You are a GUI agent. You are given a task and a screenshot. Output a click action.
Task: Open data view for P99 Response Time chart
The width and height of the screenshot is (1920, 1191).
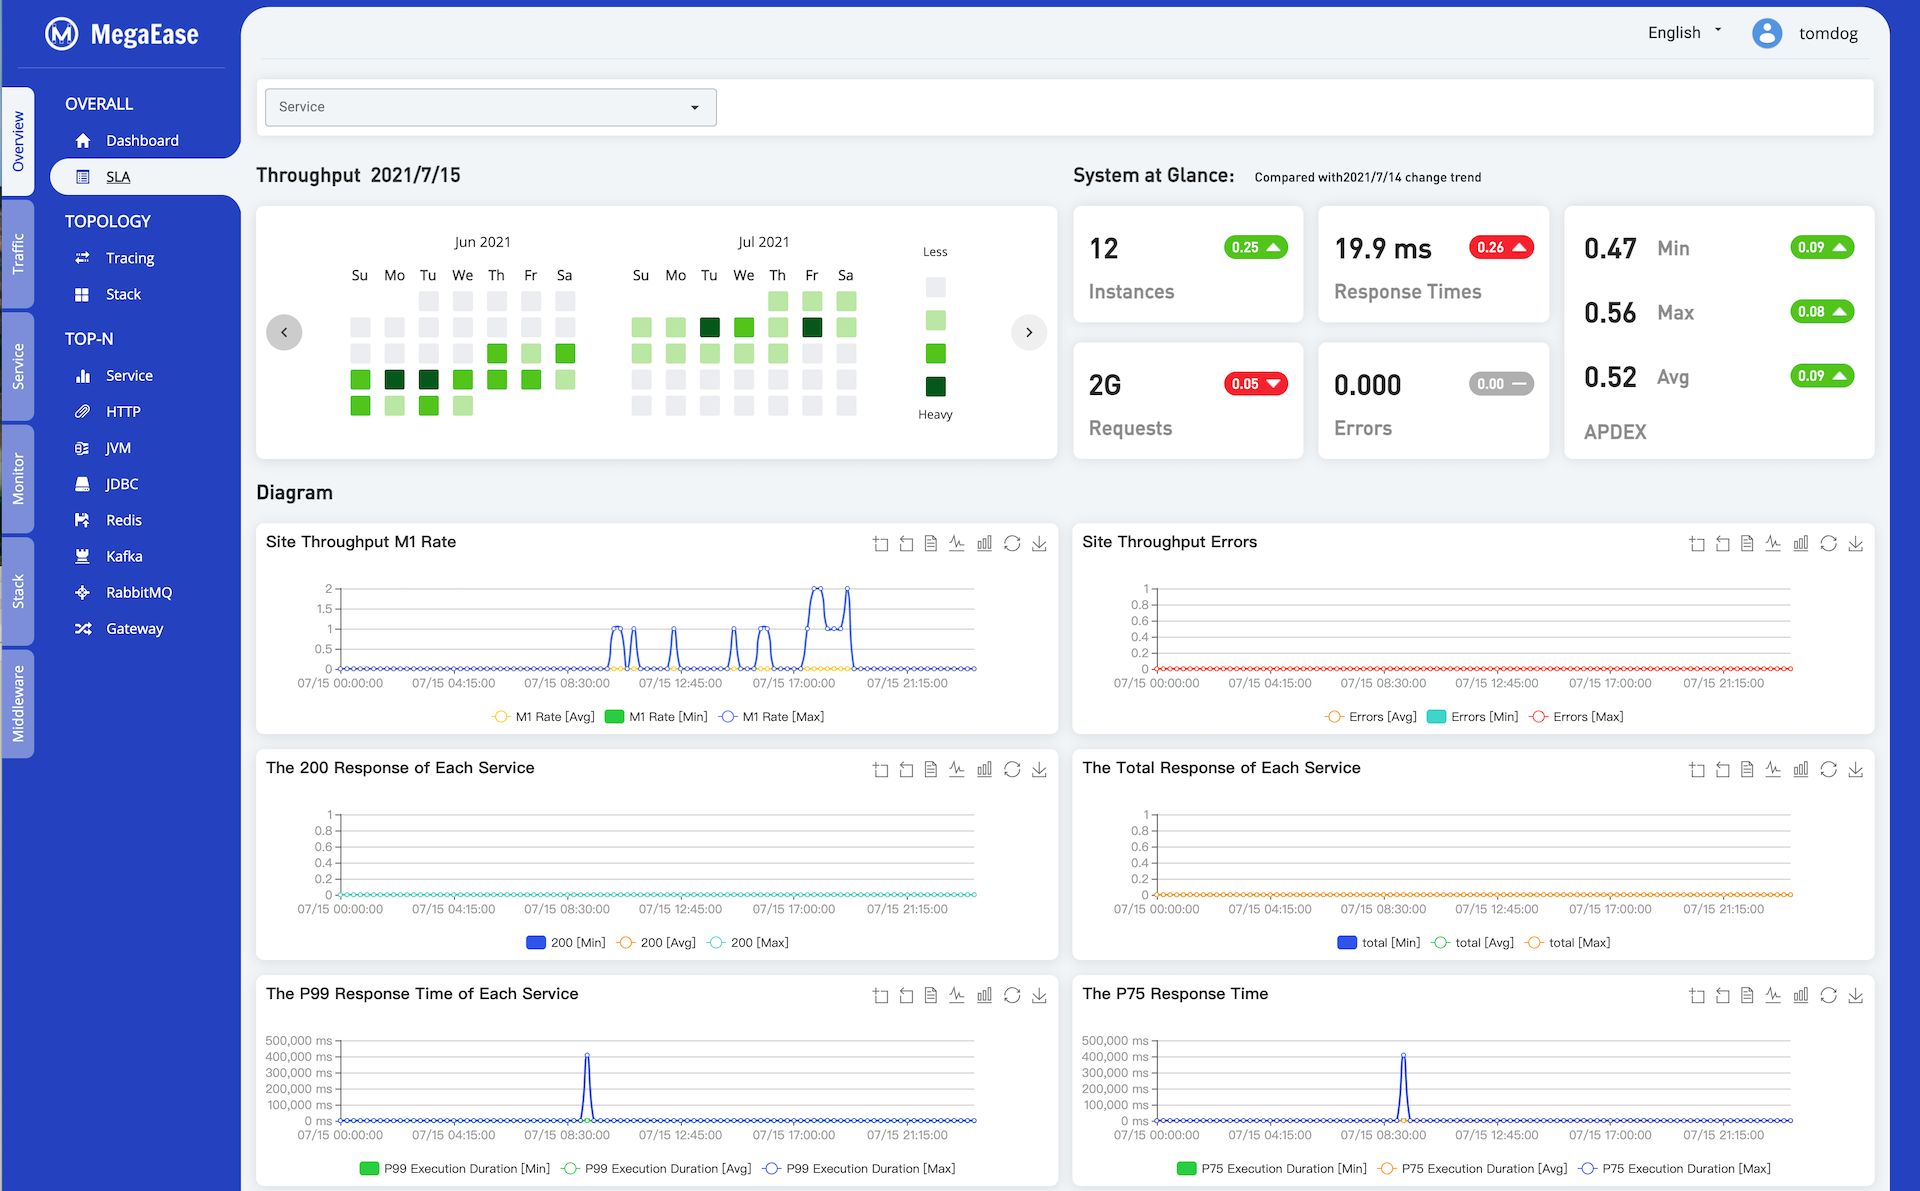click(x=931, y=996)
